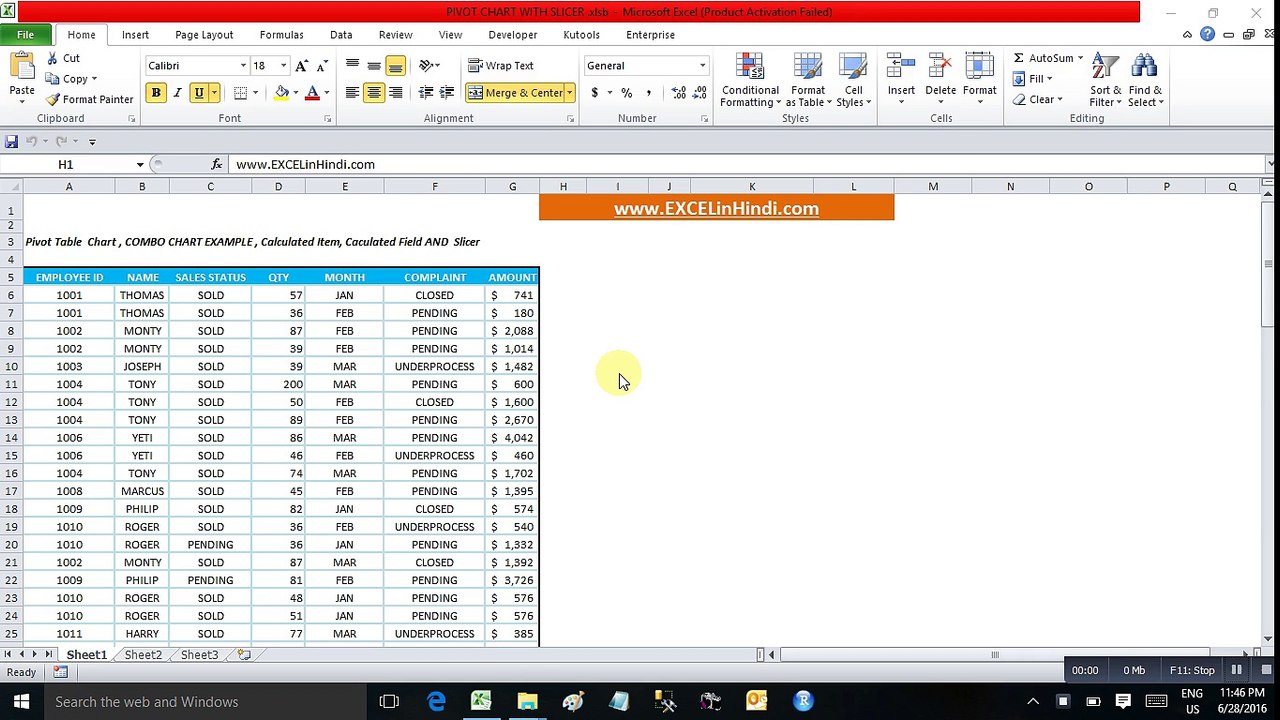Toggle center horizontal alignment
Viewport: 1280px width, 720px height.
click(374, 93)
